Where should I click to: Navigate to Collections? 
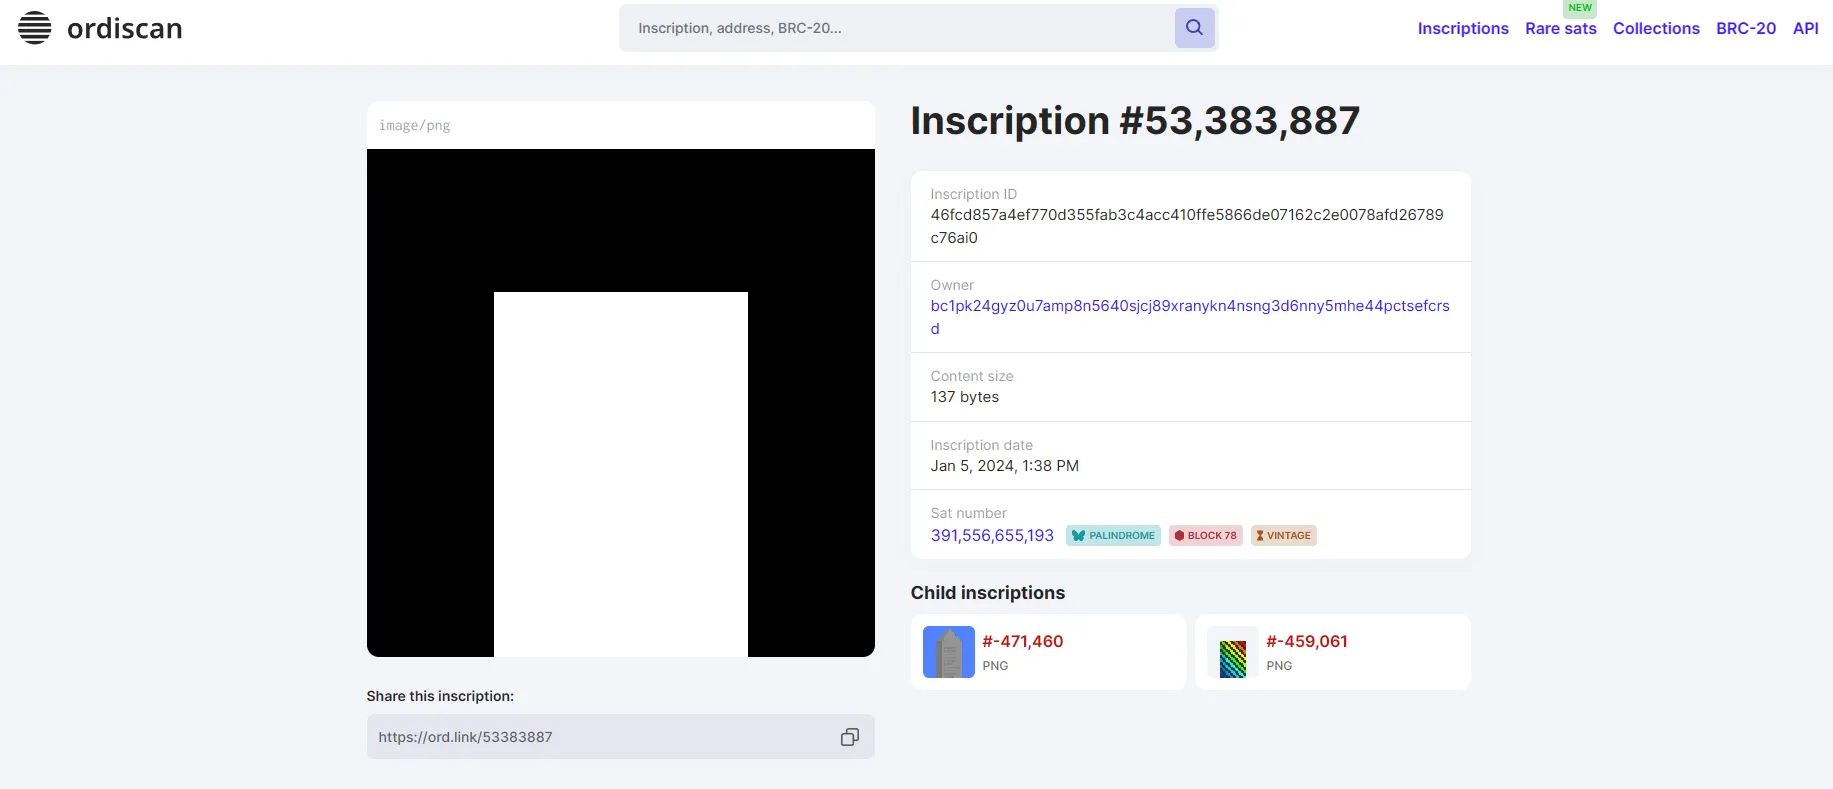pos(1655,29)
